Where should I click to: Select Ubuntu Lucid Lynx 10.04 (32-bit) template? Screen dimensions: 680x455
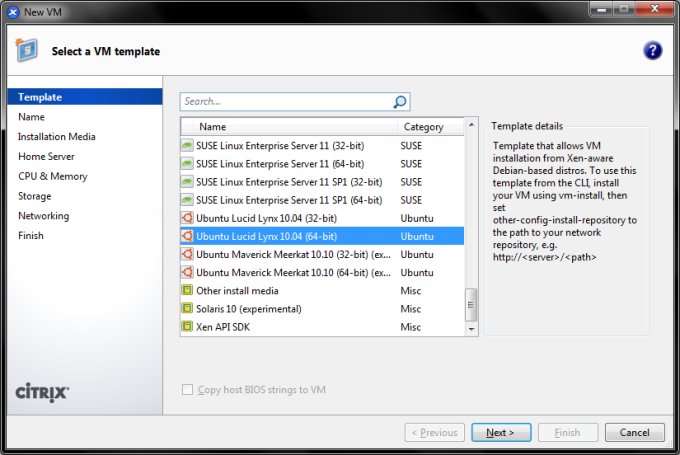(322, 218)
